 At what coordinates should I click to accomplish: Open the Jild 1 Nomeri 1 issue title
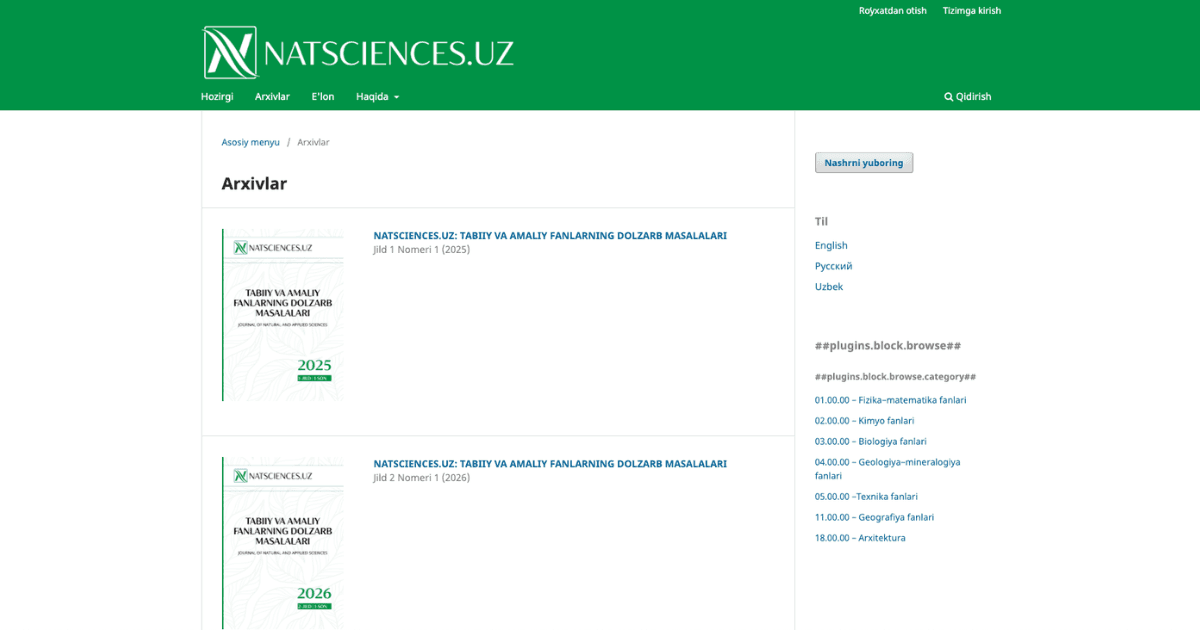[550, 236]
